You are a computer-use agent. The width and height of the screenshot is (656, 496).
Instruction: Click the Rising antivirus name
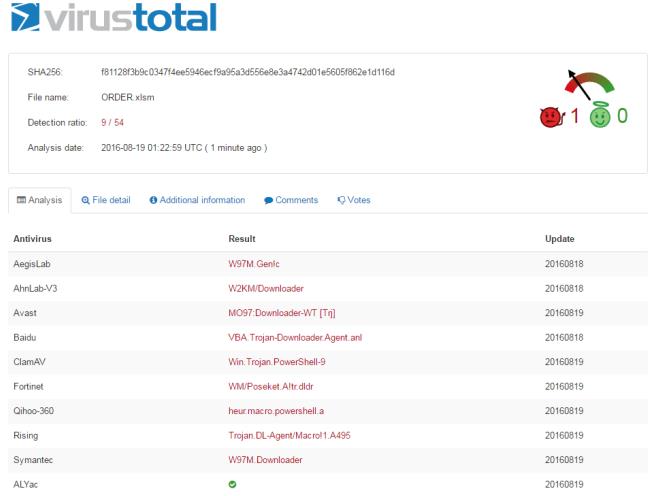[x=26, y=435]
